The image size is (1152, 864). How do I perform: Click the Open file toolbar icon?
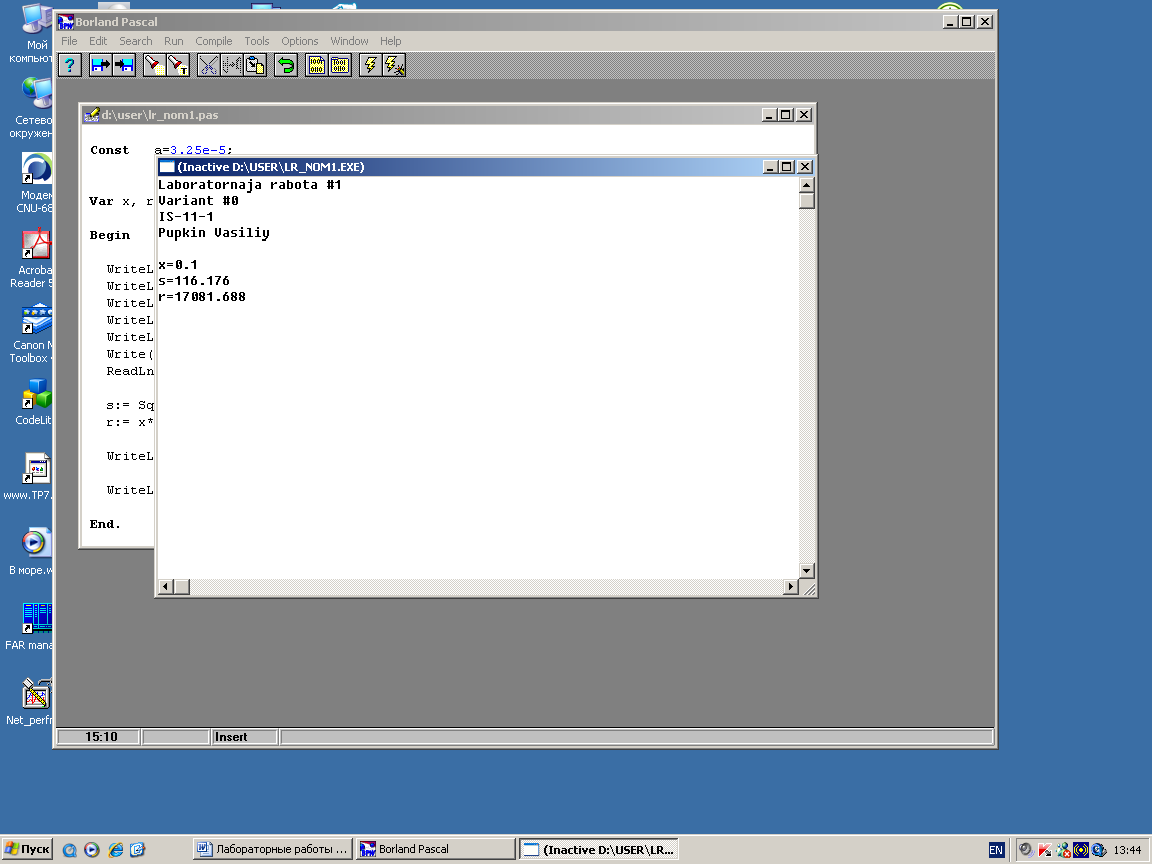[100, 65]
